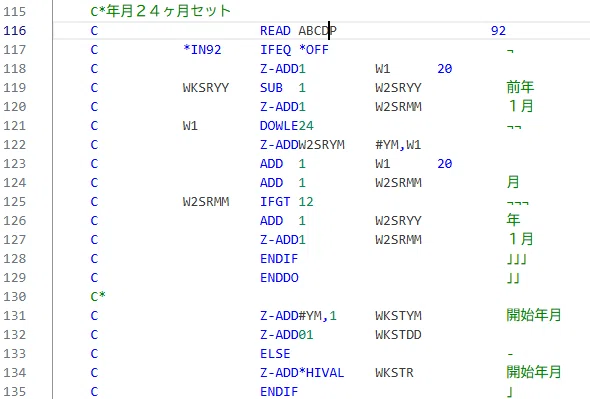
Task: Click the 前年 comment on line 119
Action: pos(520,87)
